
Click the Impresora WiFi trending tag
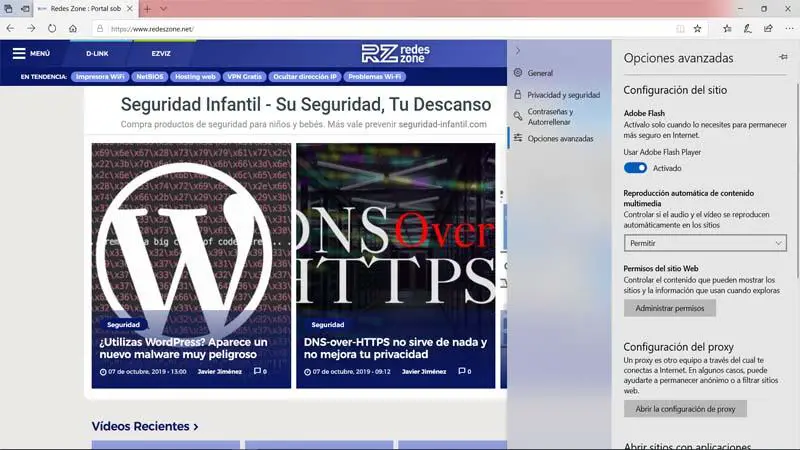100,77
